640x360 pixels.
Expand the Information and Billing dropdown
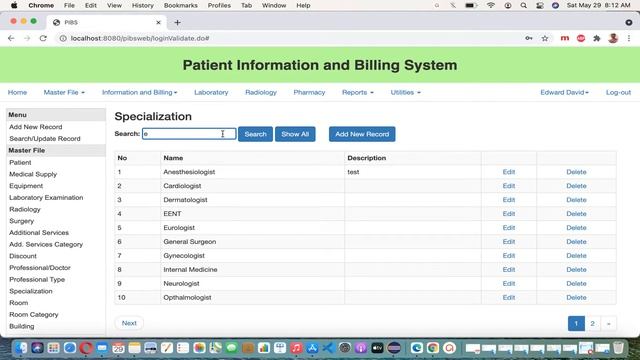pos(140,92)
